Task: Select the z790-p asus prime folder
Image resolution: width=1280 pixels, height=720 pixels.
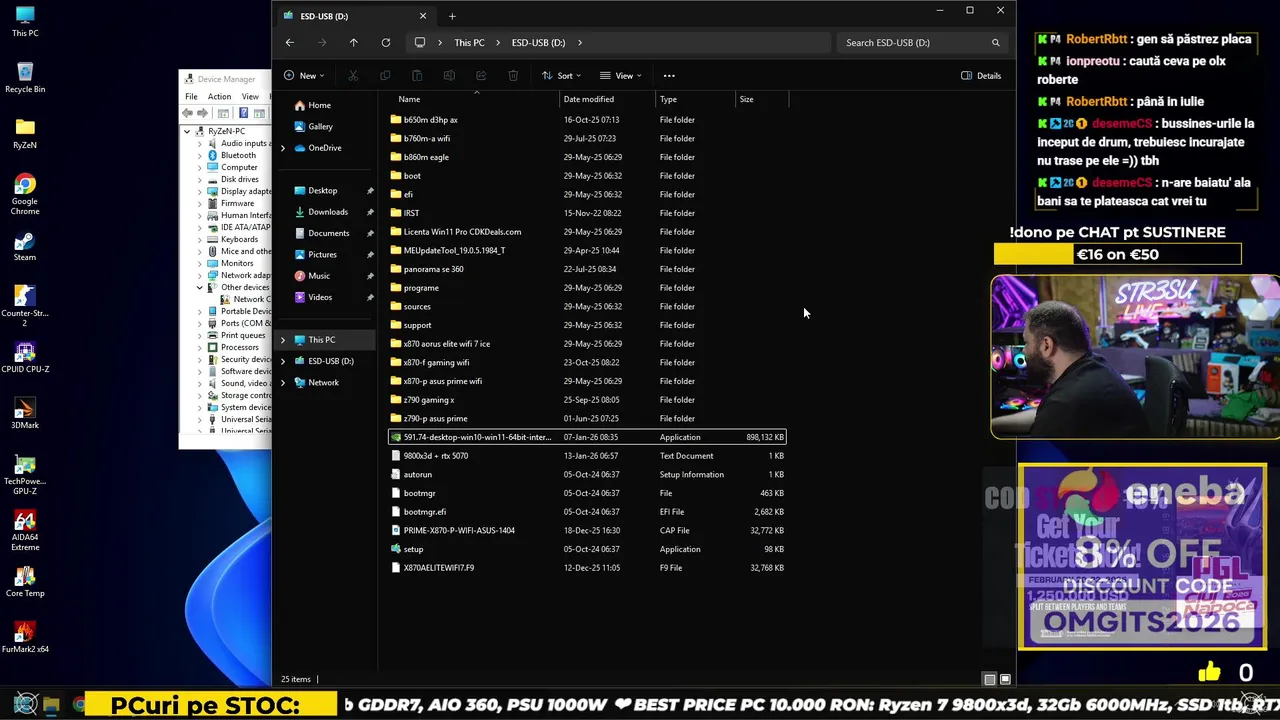Action: [435, 419]
